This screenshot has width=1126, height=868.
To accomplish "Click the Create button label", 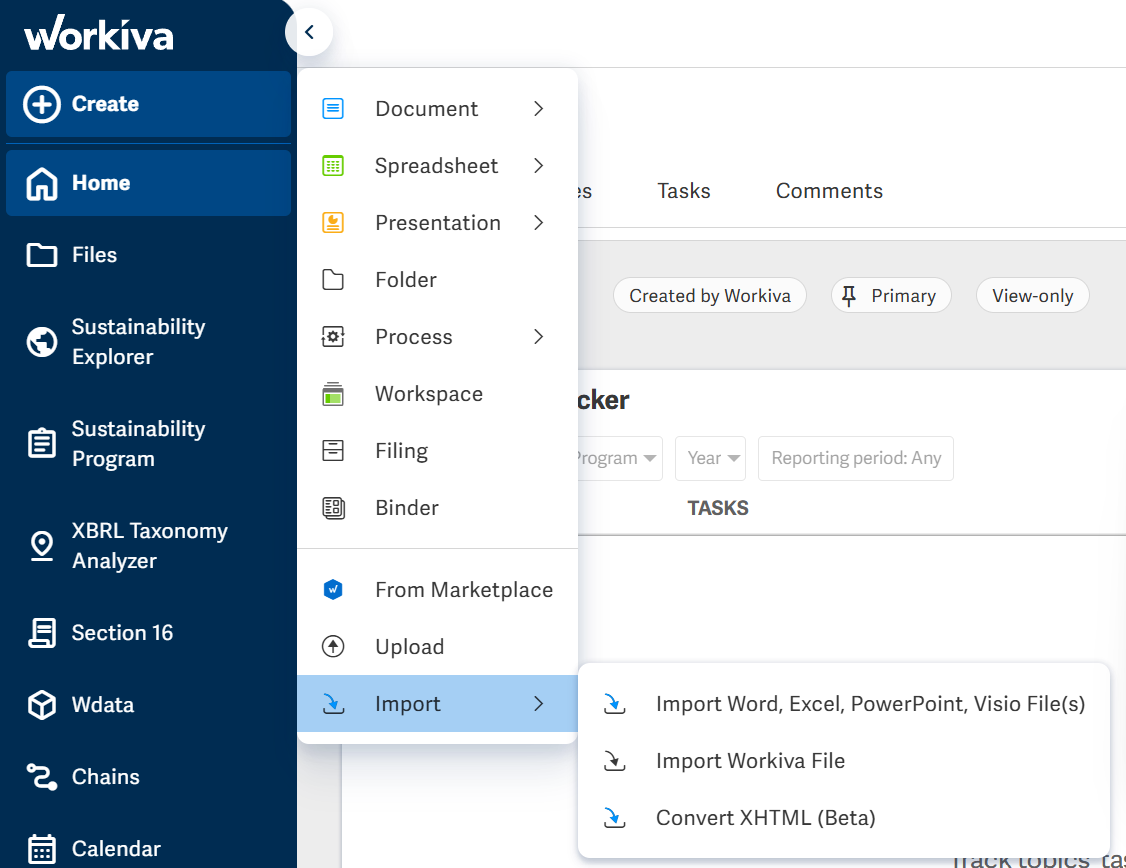I will click(106, 104).
